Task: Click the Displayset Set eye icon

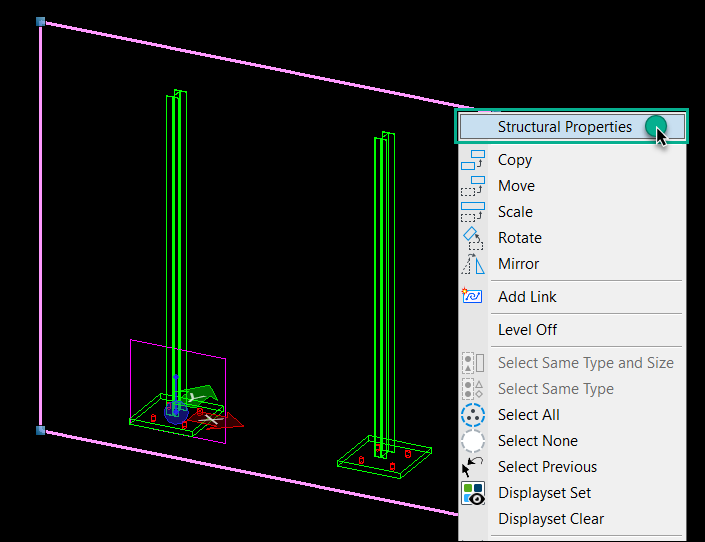Action: 473,493
